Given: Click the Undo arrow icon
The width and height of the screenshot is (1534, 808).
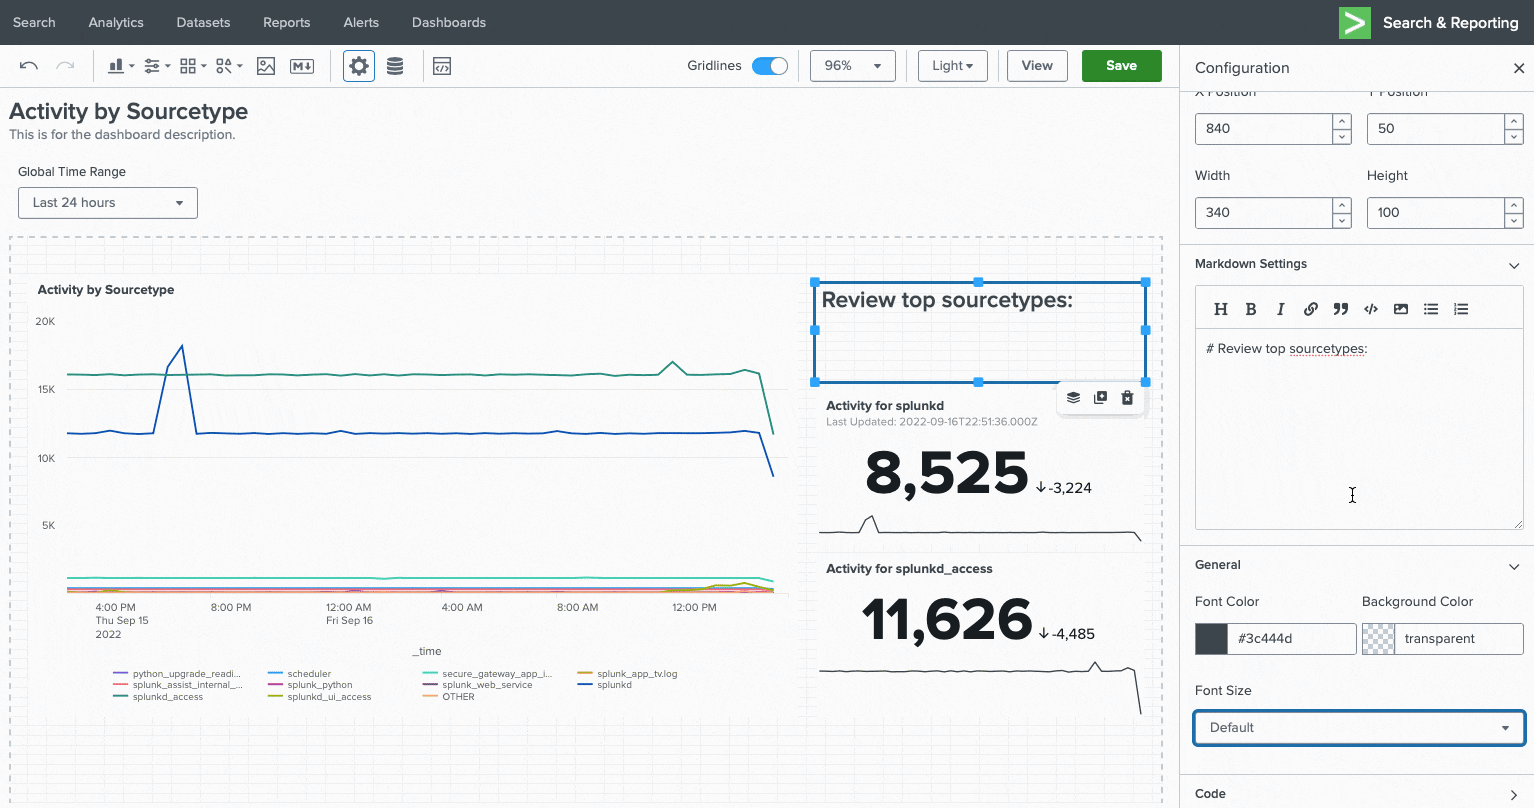Looking at the screenshot, I should click(28, 66).
